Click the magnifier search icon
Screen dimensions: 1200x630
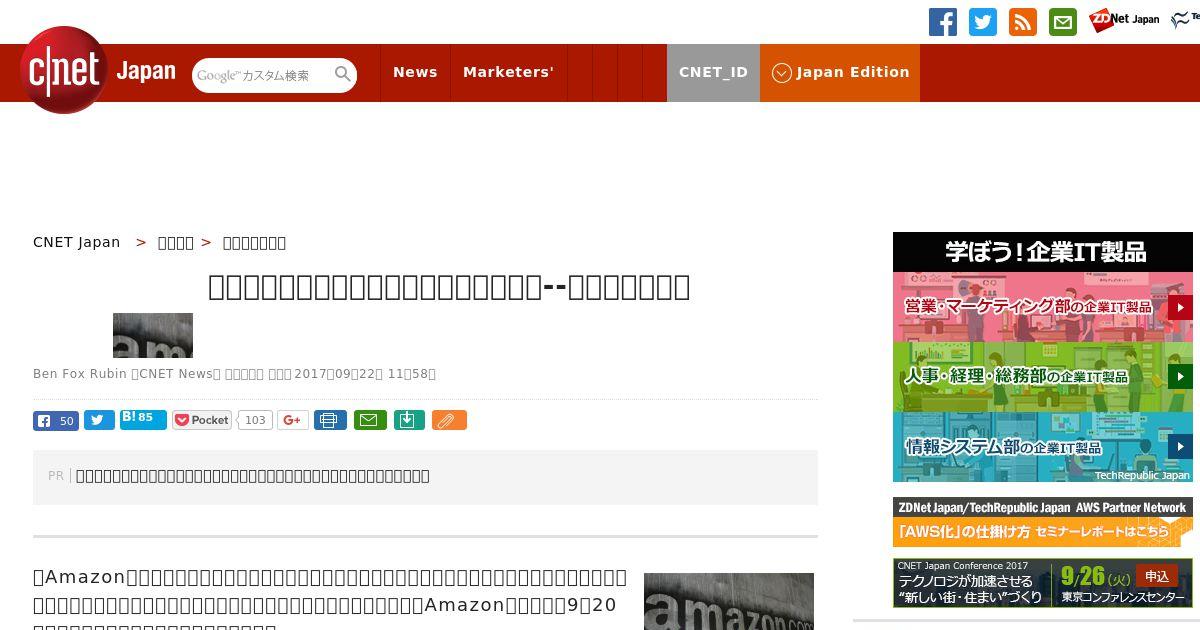343,74
